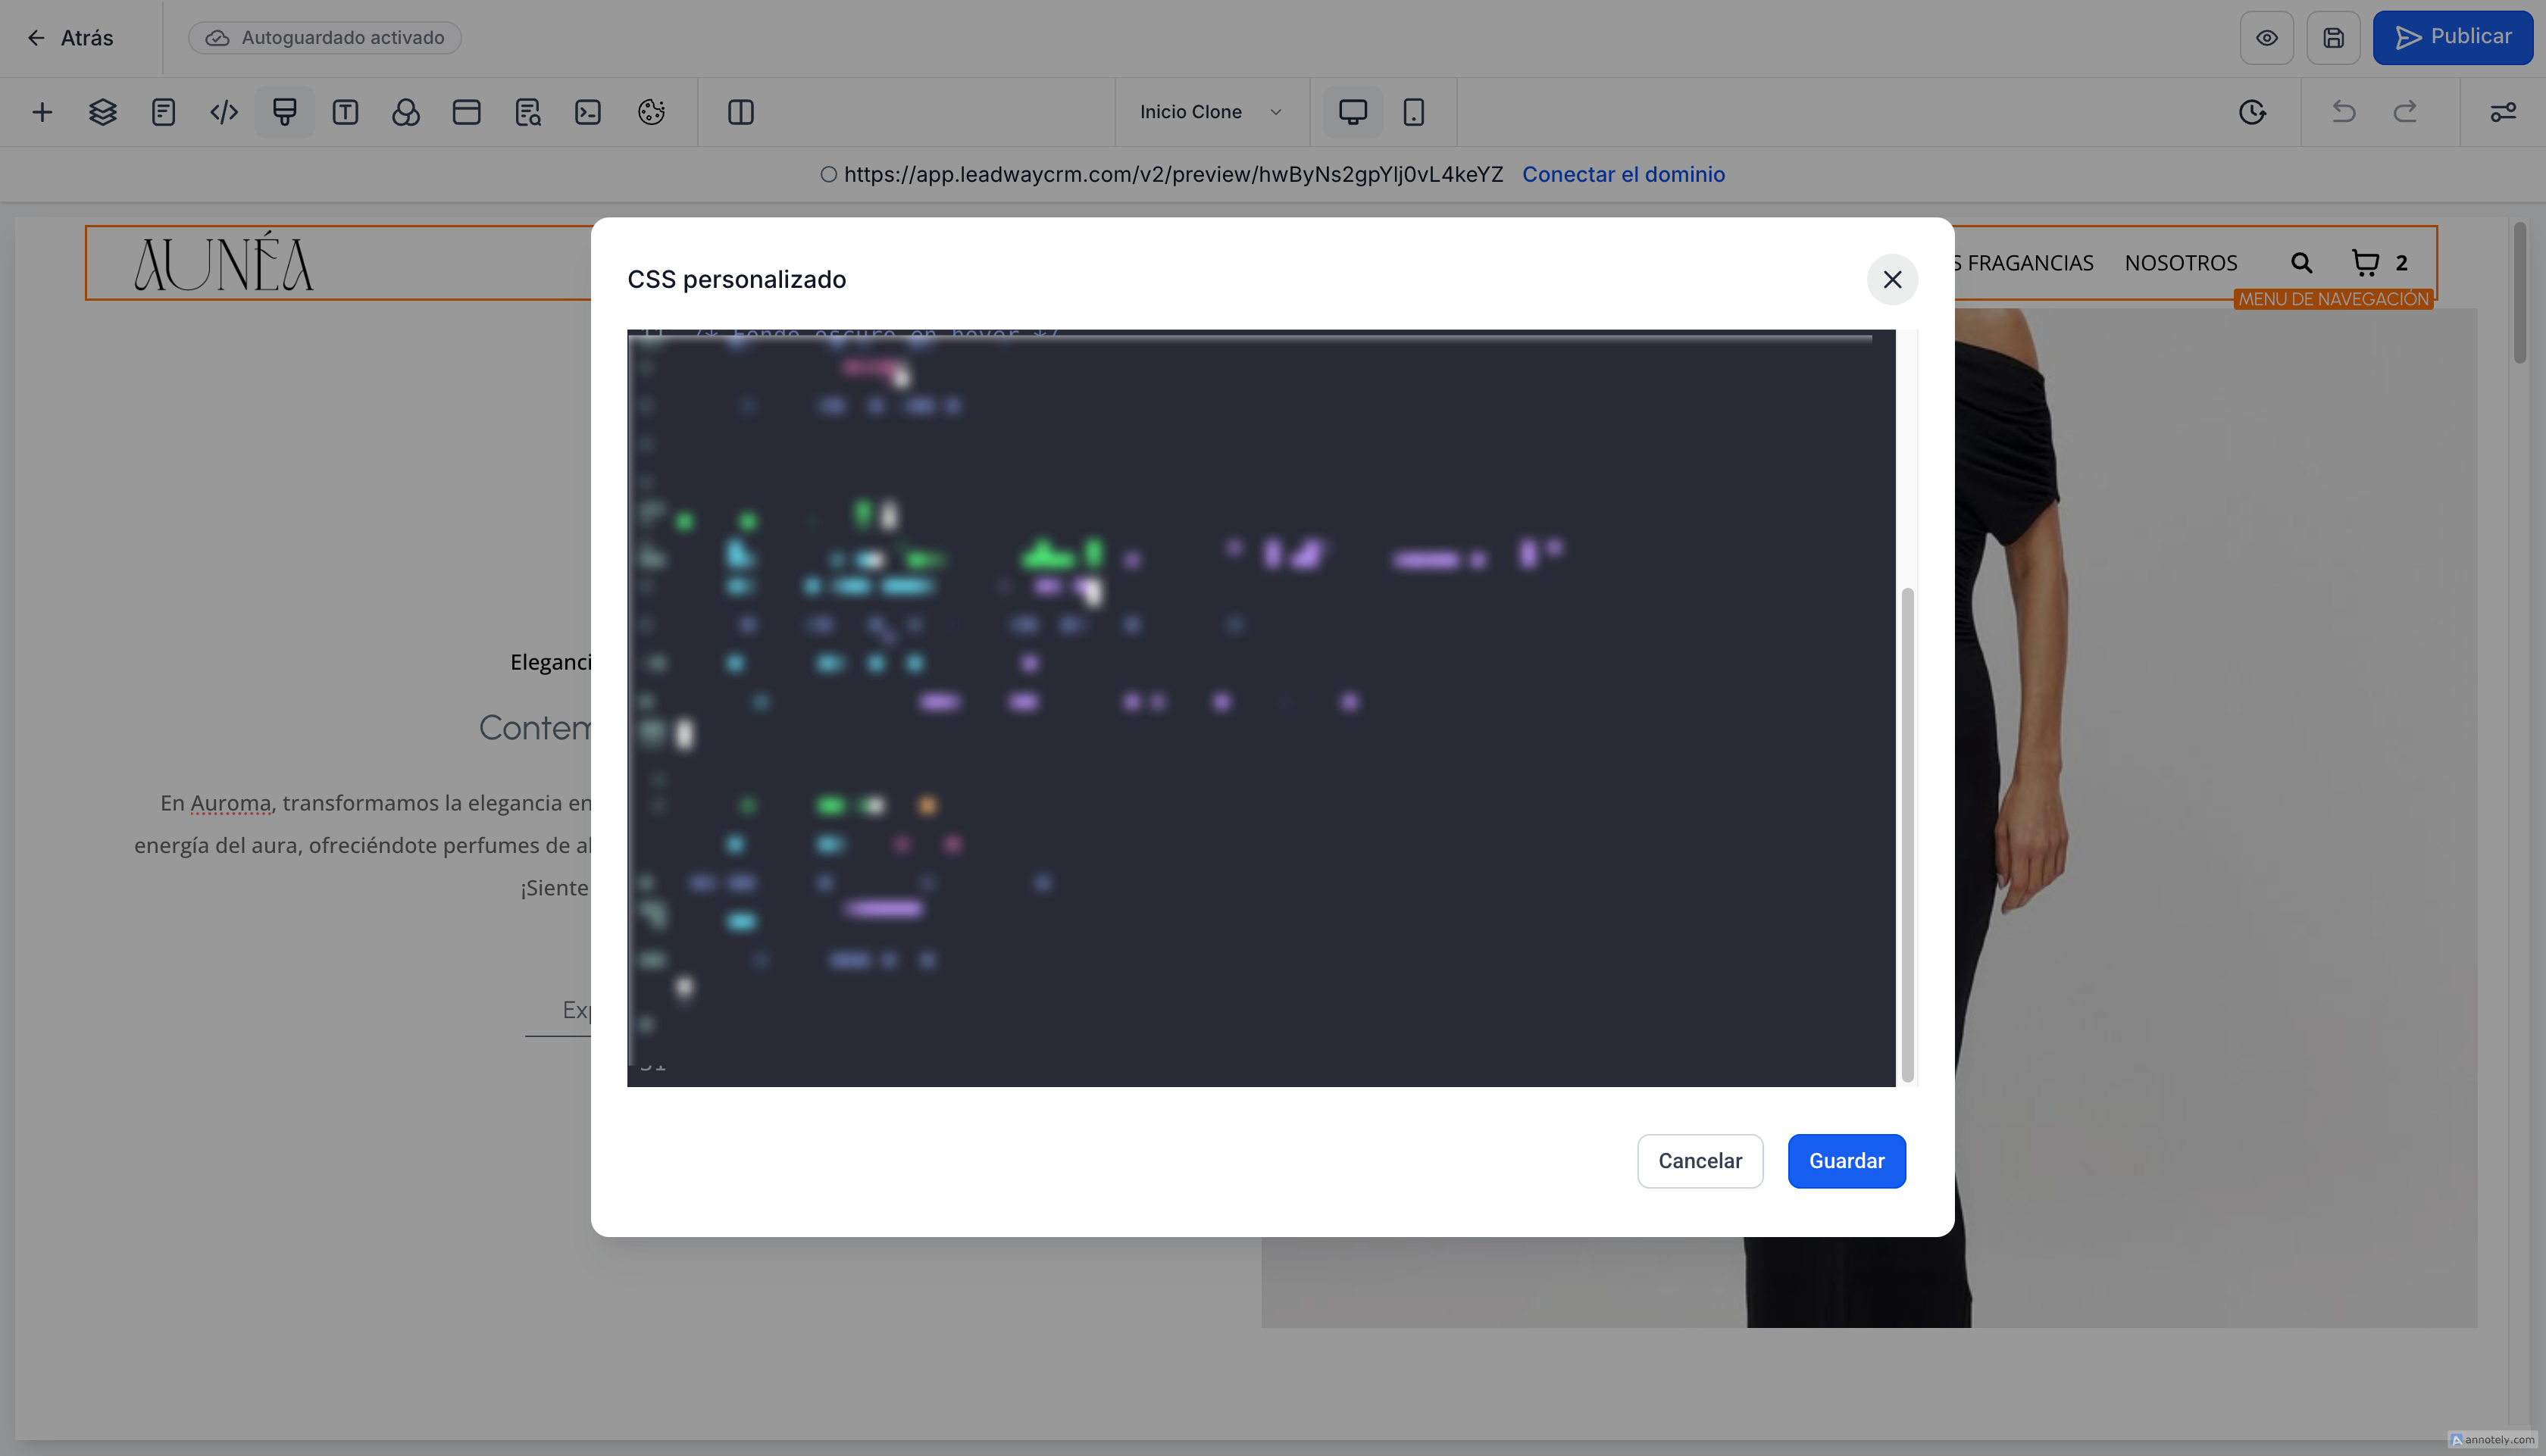Click the add element plus icon
This screenshot has height=1456, width=2546.
pos(42,112)
